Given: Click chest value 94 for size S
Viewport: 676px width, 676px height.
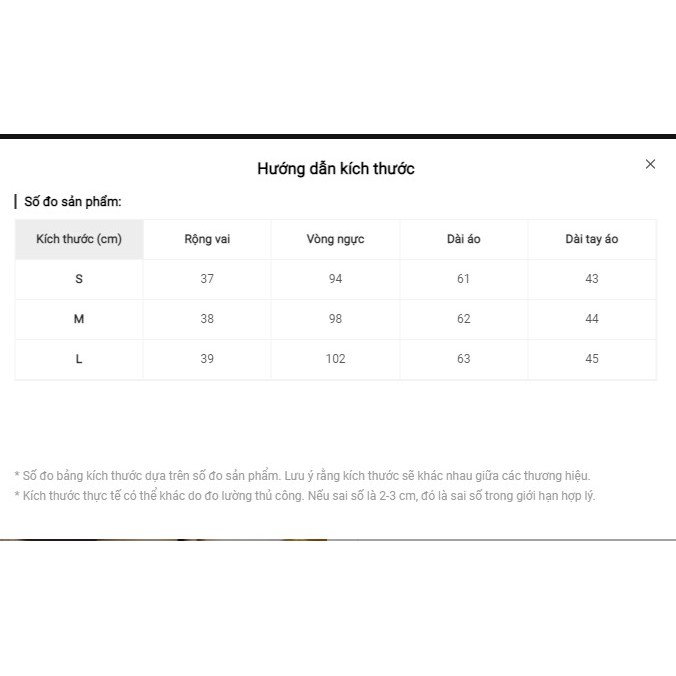Looking at the screenshot, I should 335,279.
